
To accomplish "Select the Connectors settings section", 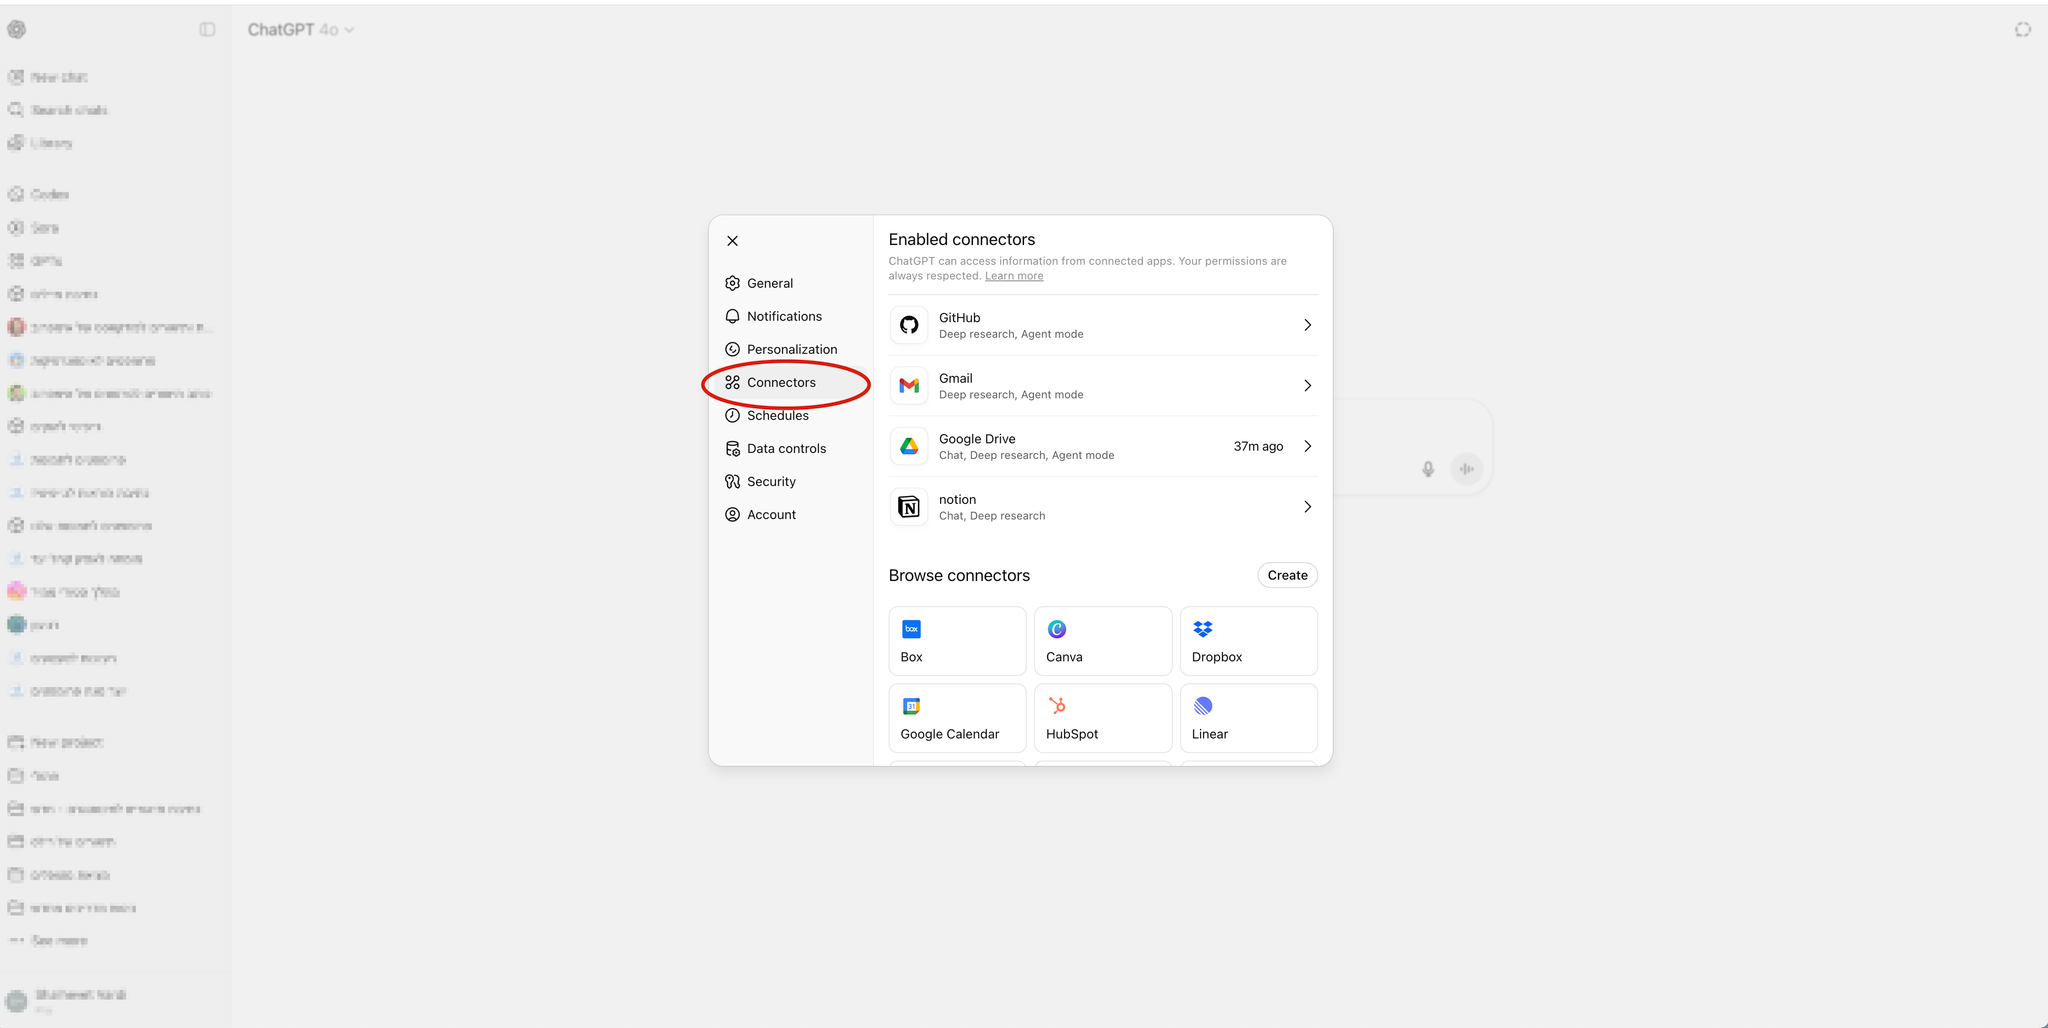I will point(791,382).
